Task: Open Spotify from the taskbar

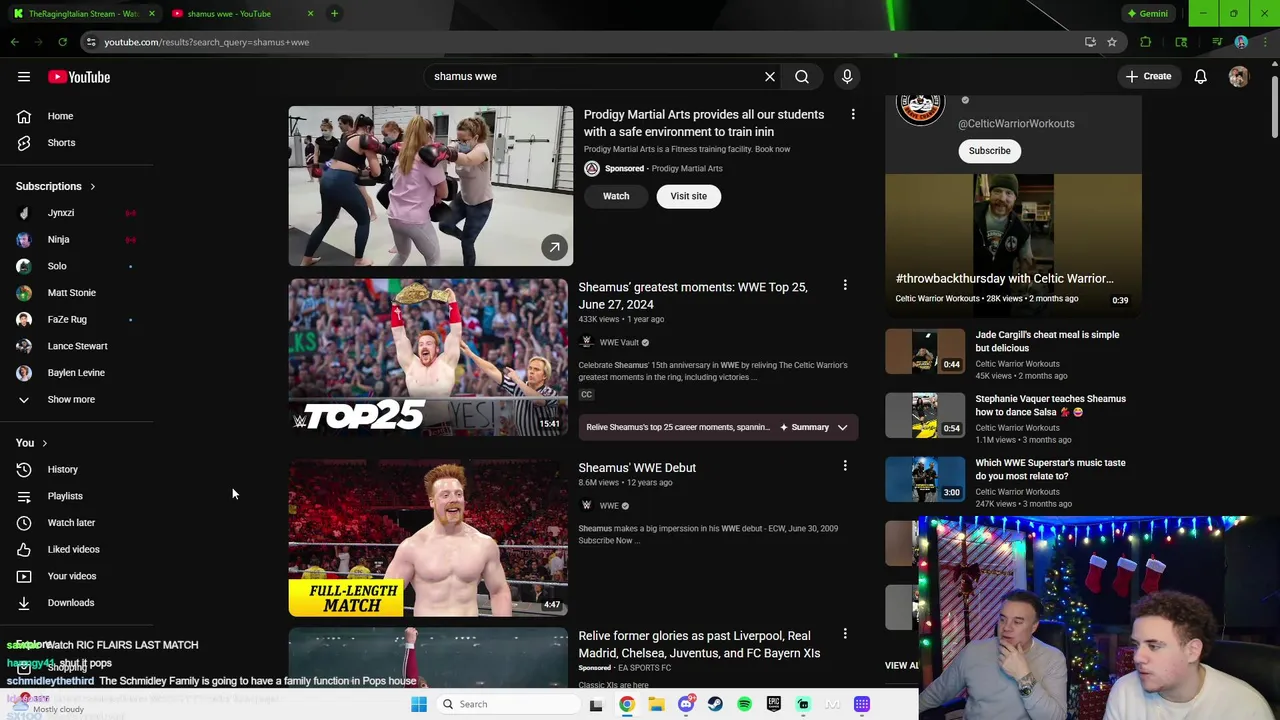Action: (744, 704)
